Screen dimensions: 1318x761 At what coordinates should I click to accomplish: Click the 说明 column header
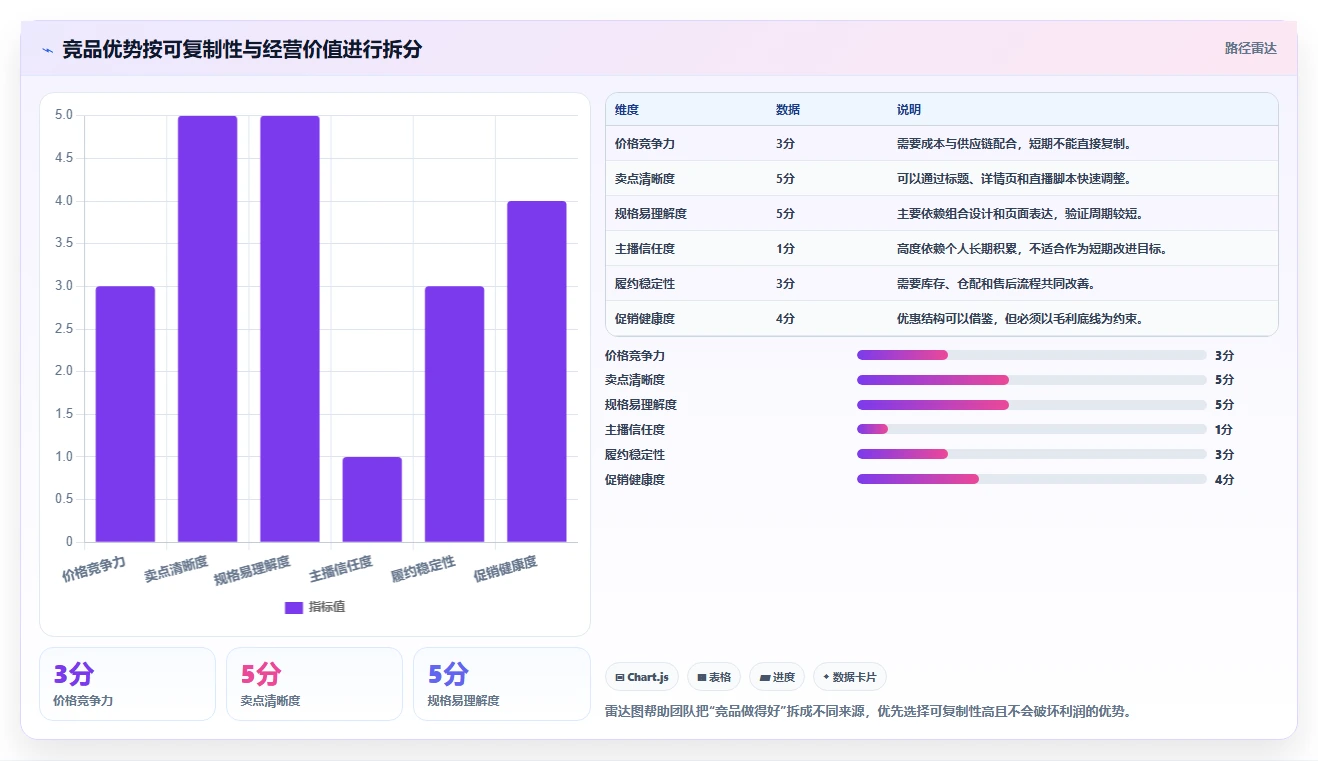click(909, 110)
